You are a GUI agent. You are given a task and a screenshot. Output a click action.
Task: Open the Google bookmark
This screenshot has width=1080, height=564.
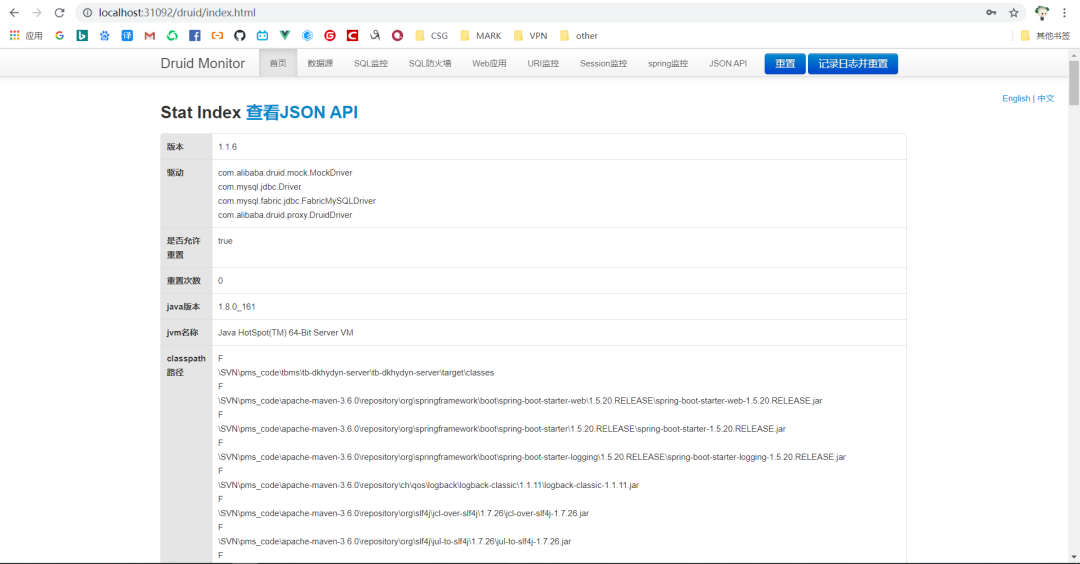(x=60, y=36)
